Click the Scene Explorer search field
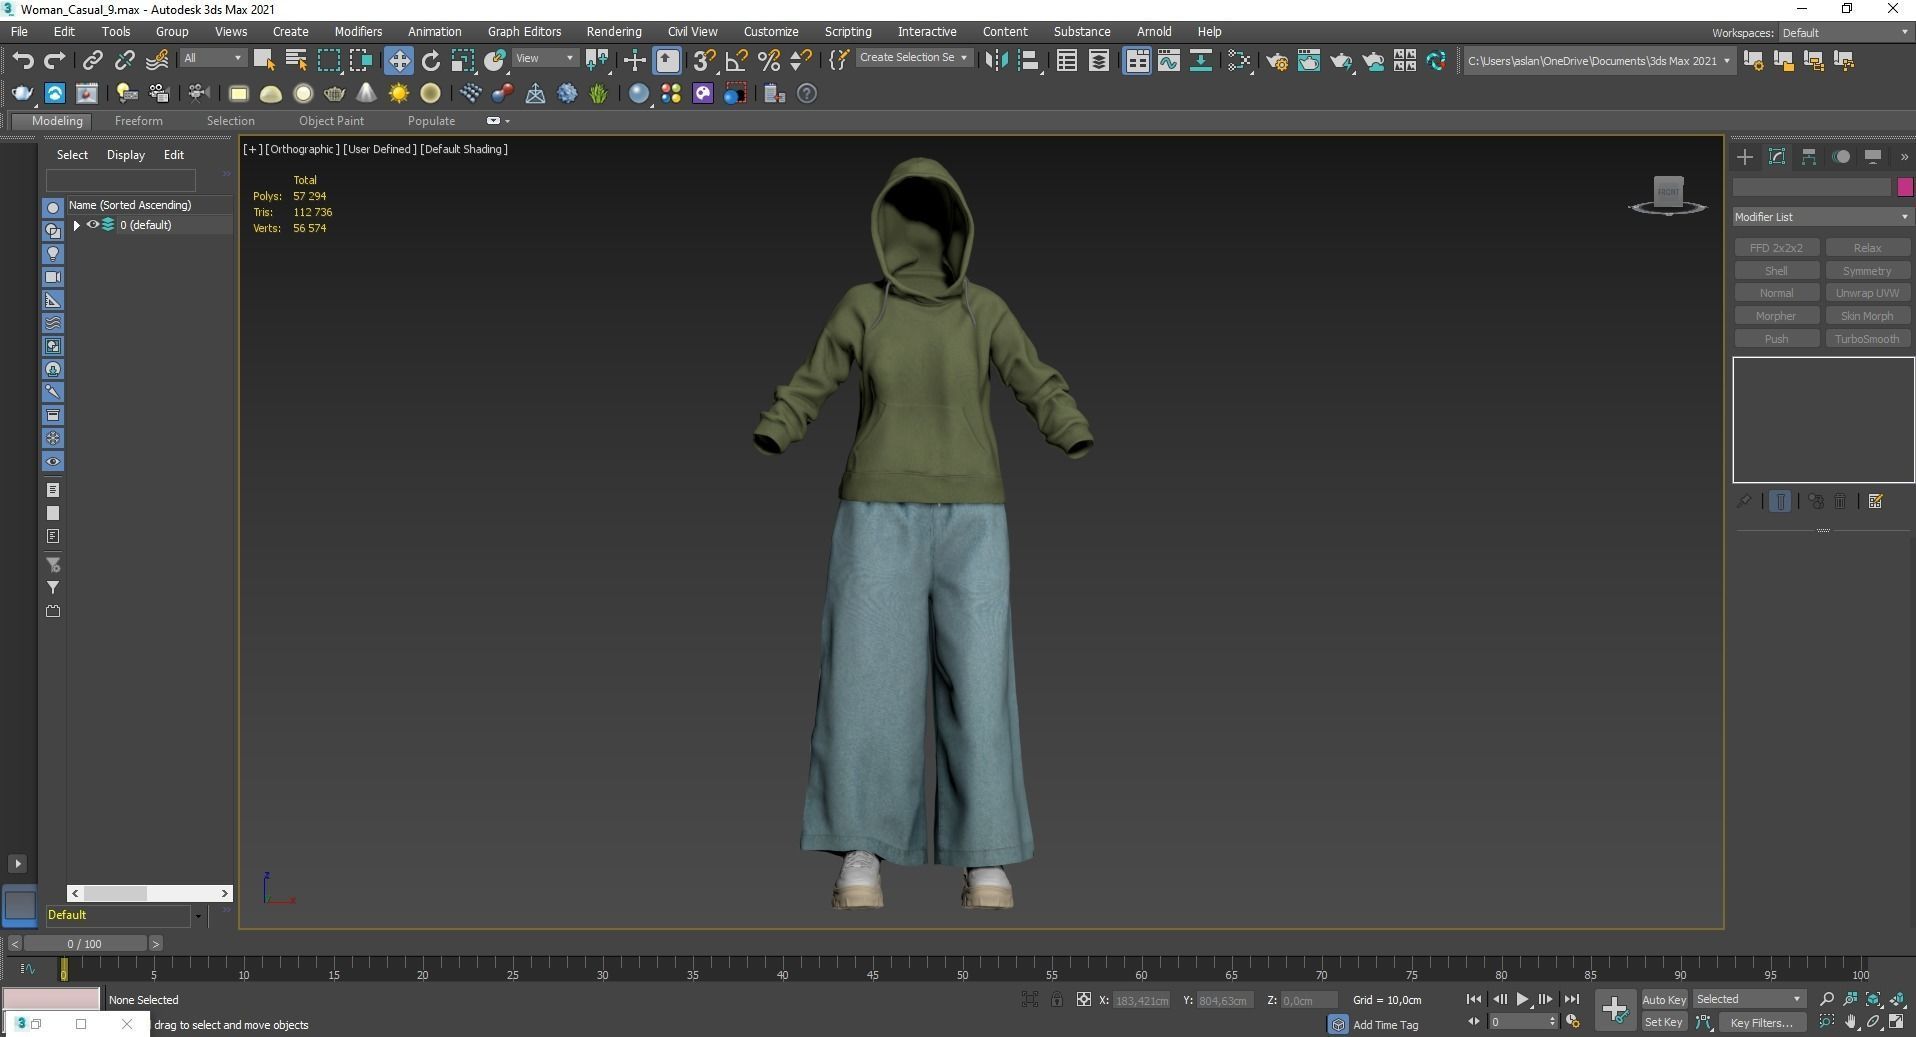This screenshot has height=1037, width=1916. 121,180
